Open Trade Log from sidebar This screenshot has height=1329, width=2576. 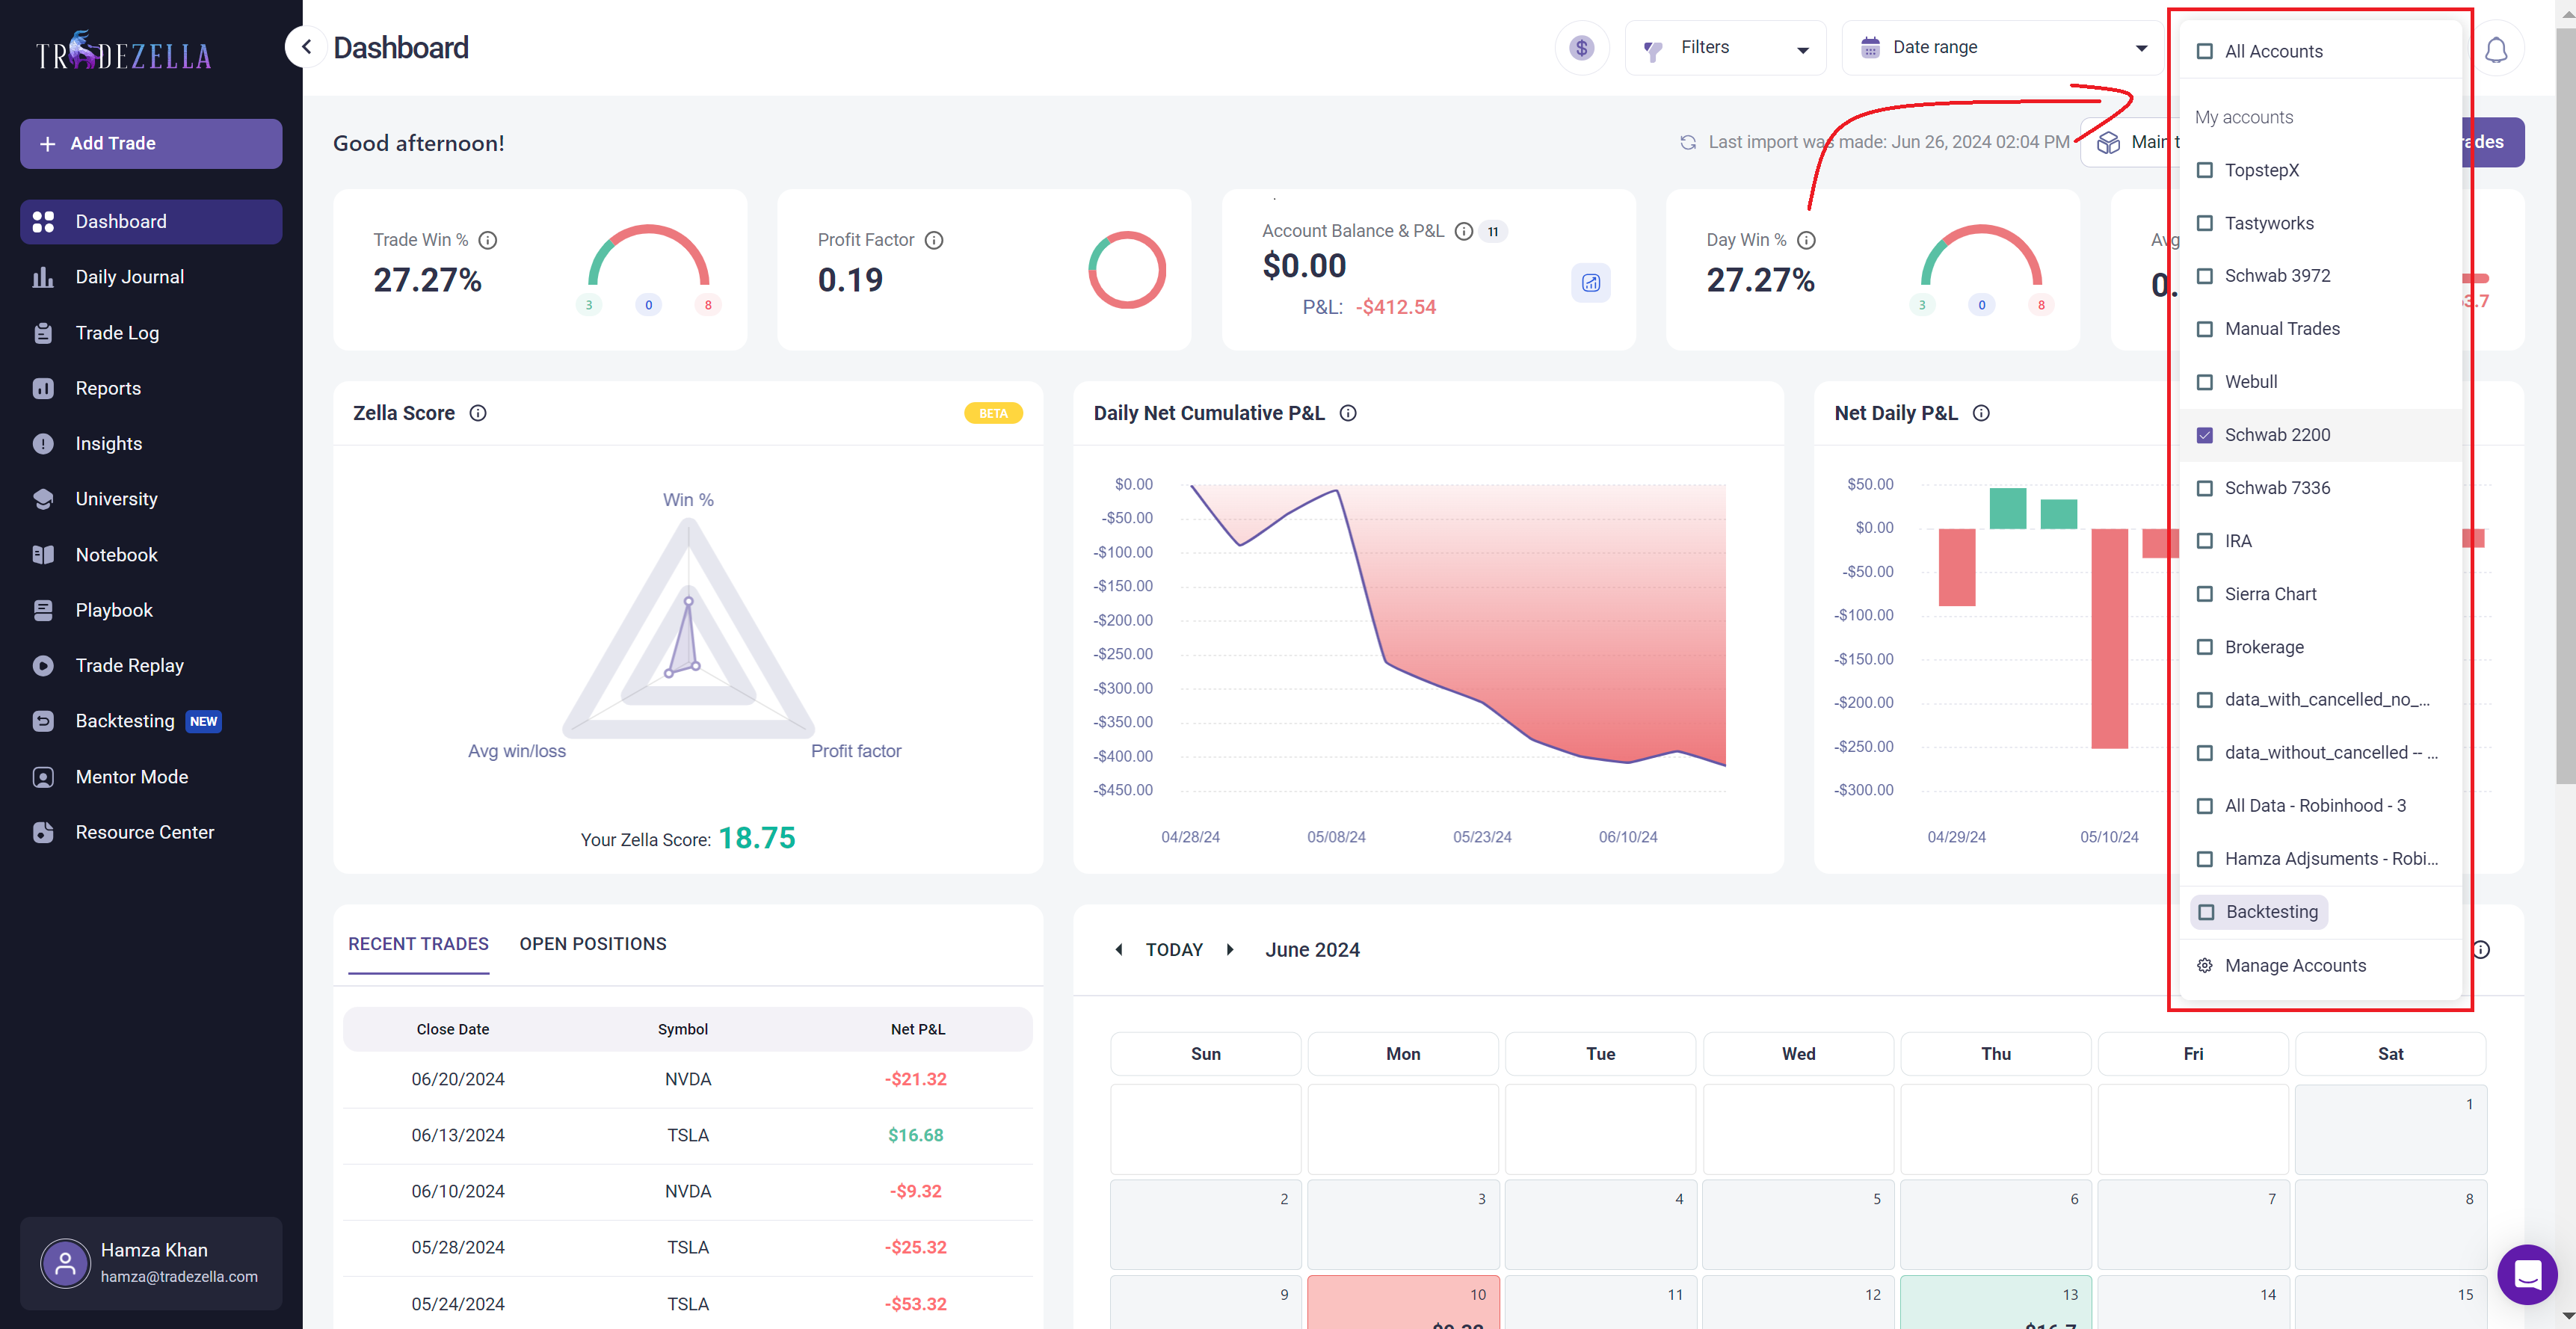117,333
